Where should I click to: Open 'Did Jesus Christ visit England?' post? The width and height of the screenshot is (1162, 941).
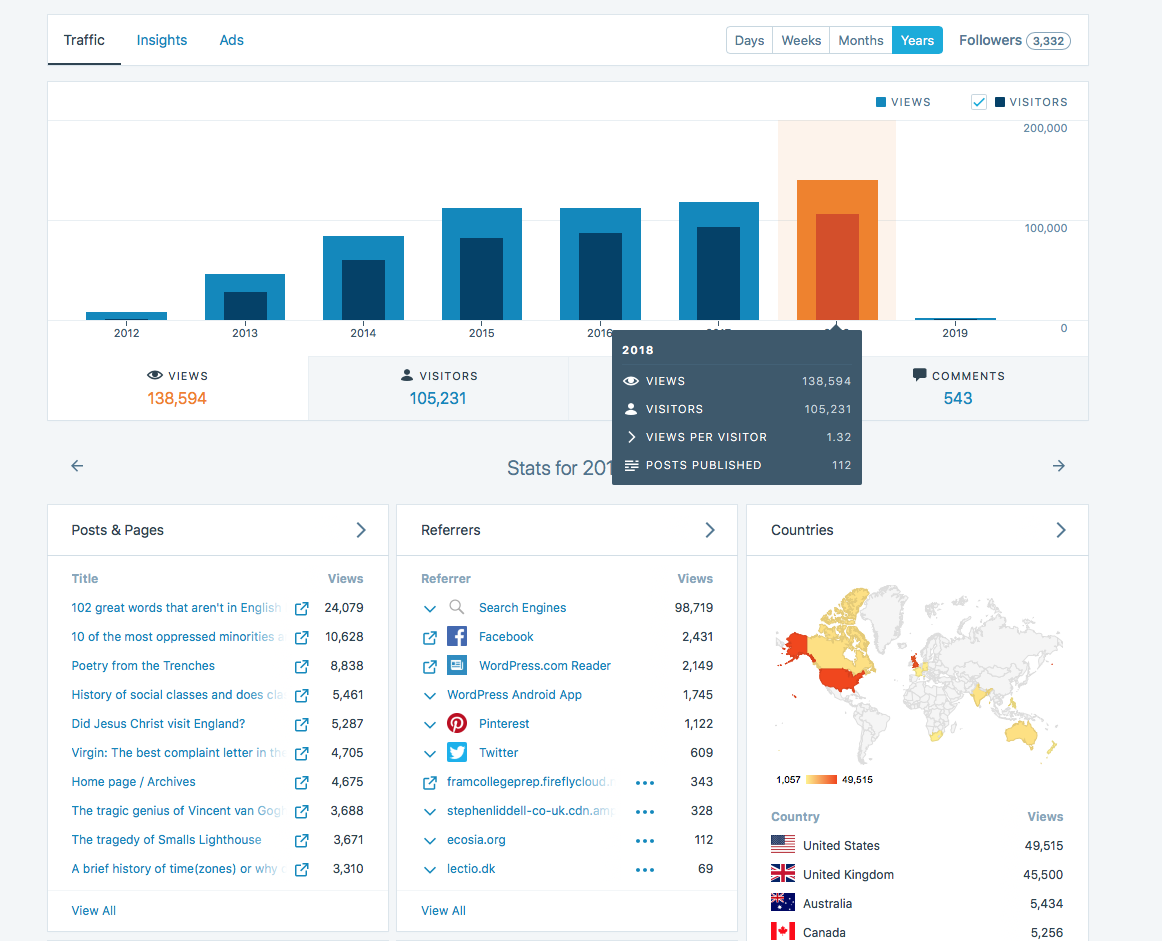point(158,724)
